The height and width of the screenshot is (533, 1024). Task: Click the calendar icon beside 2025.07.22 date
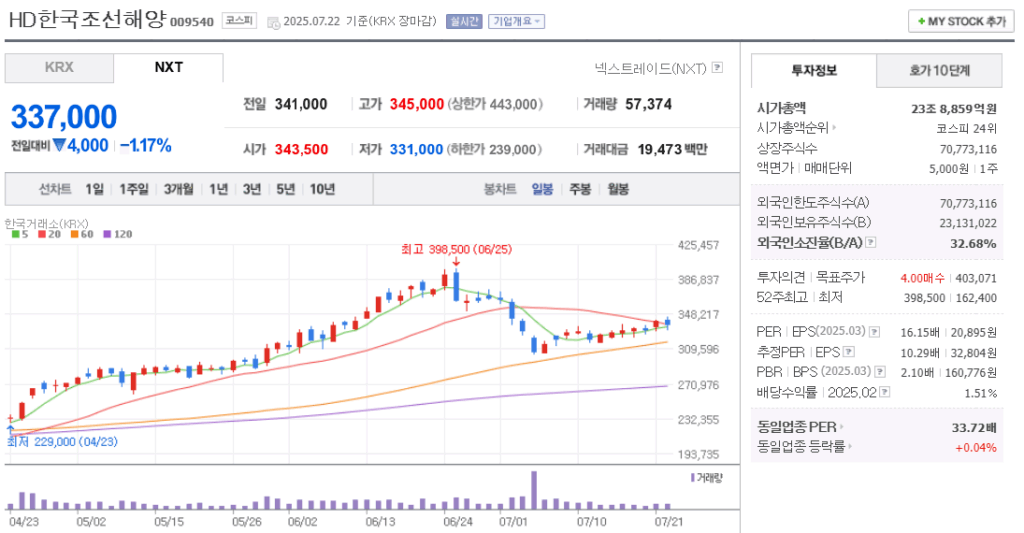click(273, 22)
